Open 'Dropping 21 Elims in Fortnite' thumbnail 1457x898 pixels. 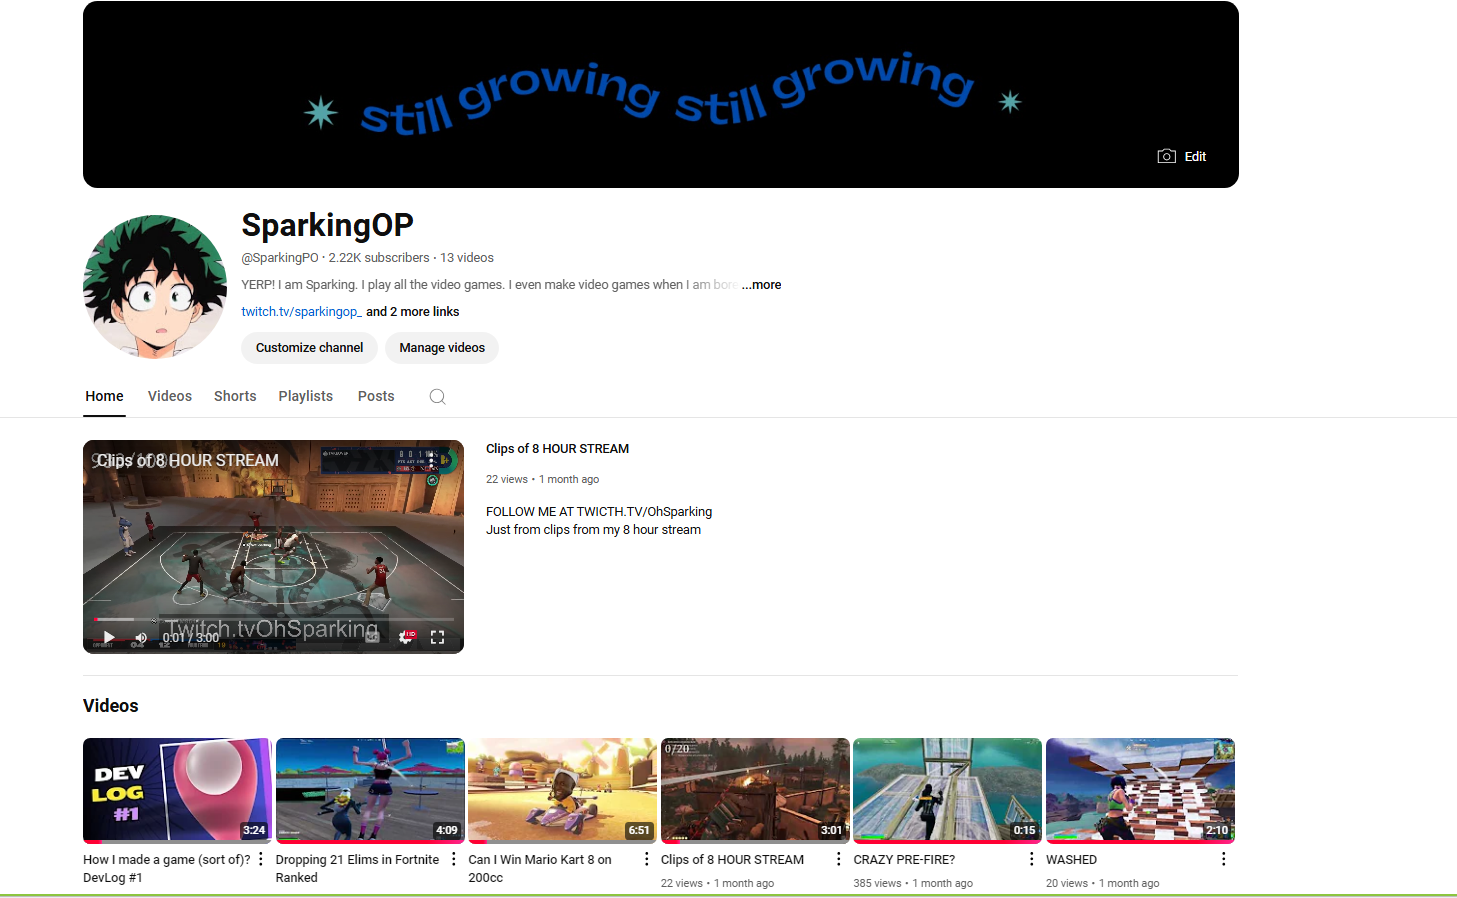coord(370,791)
